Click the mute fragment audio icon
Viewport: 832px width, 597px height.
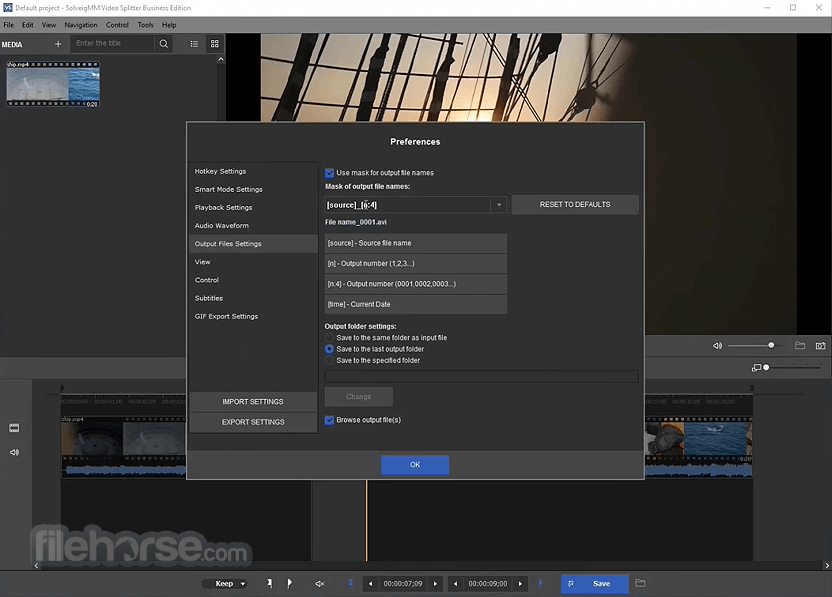pyautogui.click(x=319, y=584)
